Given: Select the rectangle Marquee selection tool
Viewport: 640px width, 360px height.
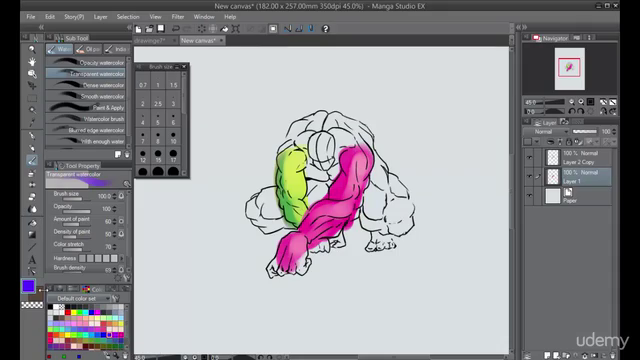Looking at the screenshot, I should (32, 98).
